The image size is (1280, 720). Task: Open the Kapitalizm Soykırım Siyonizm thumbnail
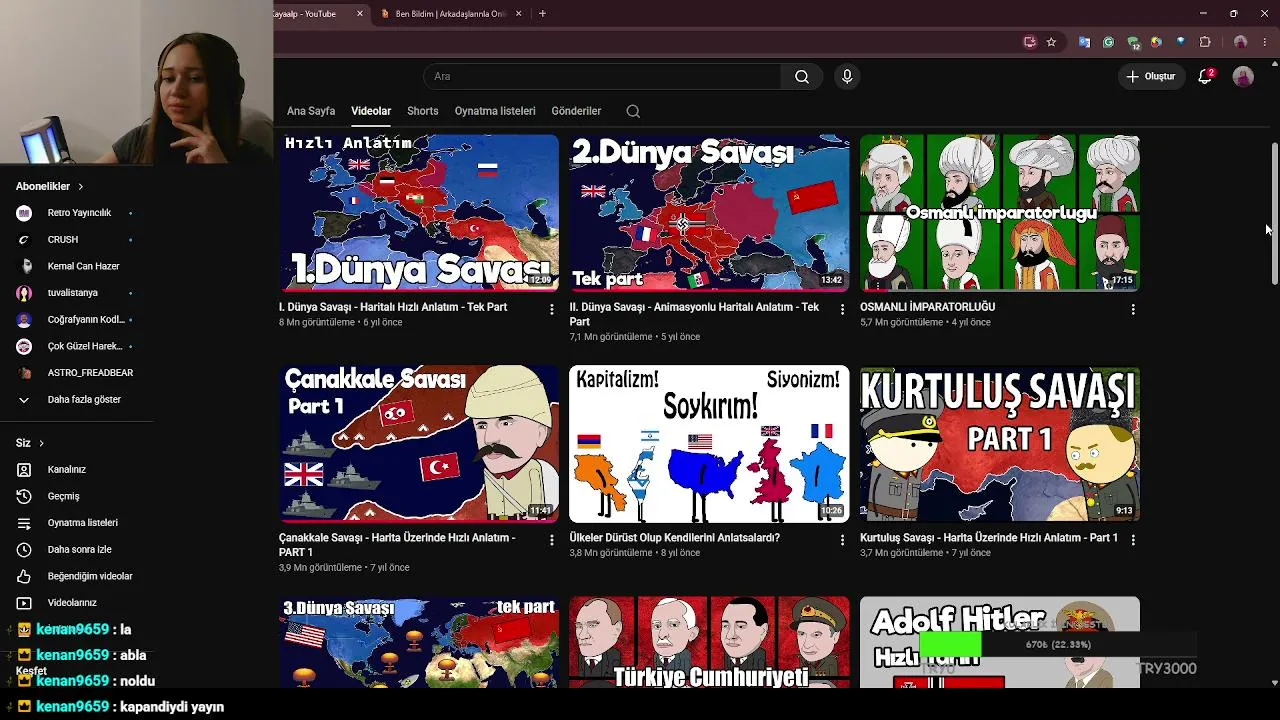(x=709, y=443)
